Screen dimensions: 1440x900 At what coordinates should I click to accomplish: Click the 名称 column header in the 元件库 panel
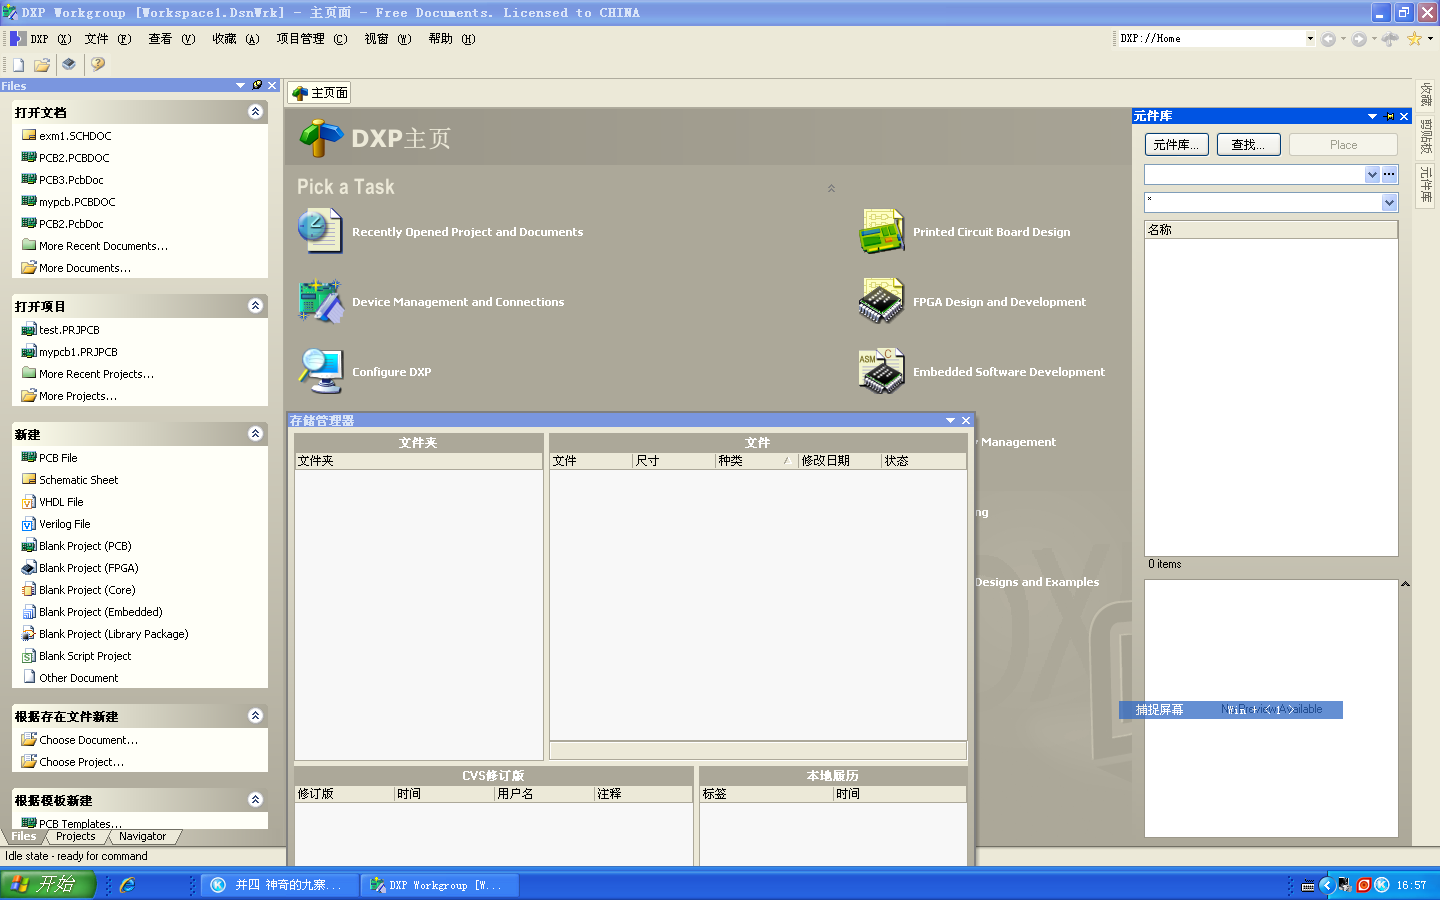[1271, 230]
